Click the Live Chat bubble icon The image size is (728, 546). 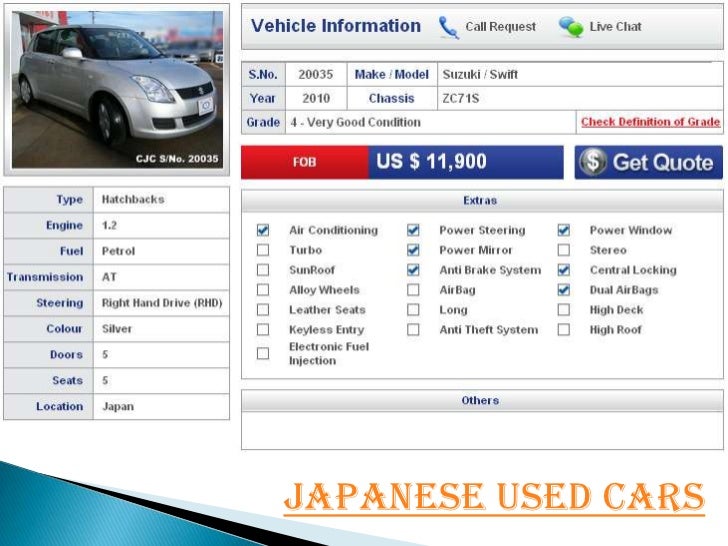click(571, 27)
